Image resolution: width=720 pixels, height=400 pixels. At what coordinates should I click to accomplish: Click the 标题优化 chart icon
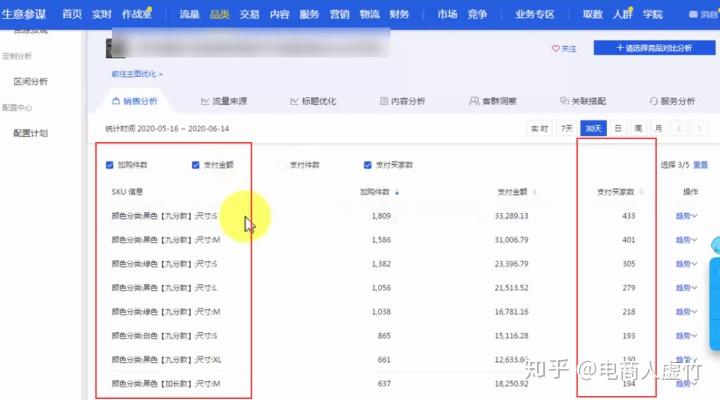point(294,101)
